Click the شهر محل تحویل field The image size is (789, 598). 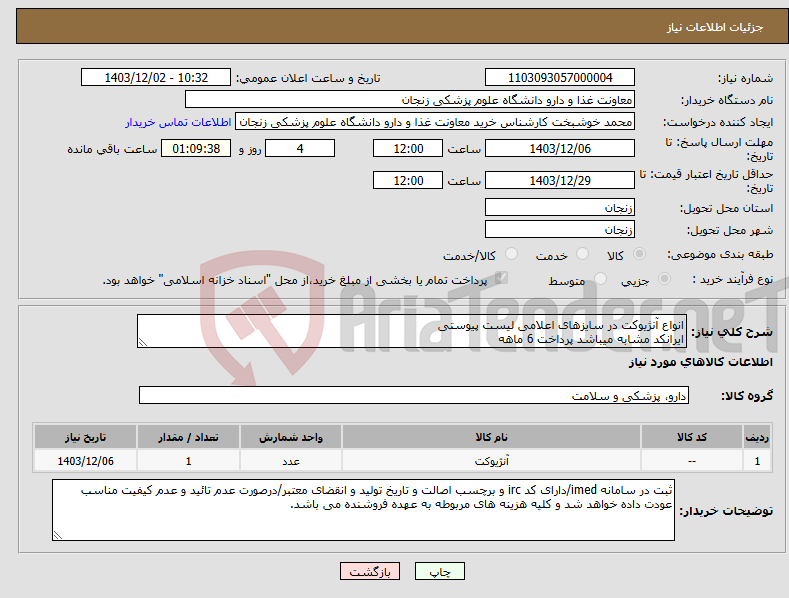pos(560,230)
